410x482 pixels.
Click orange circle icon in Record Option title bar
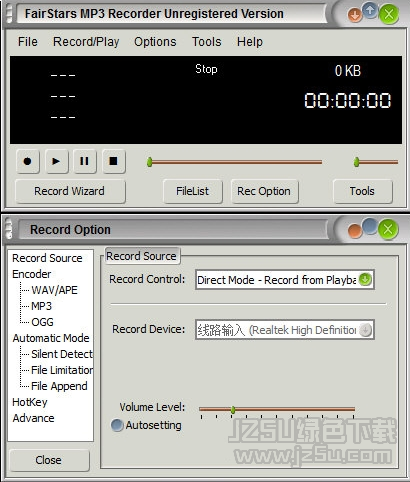click(x=355, y=231)
